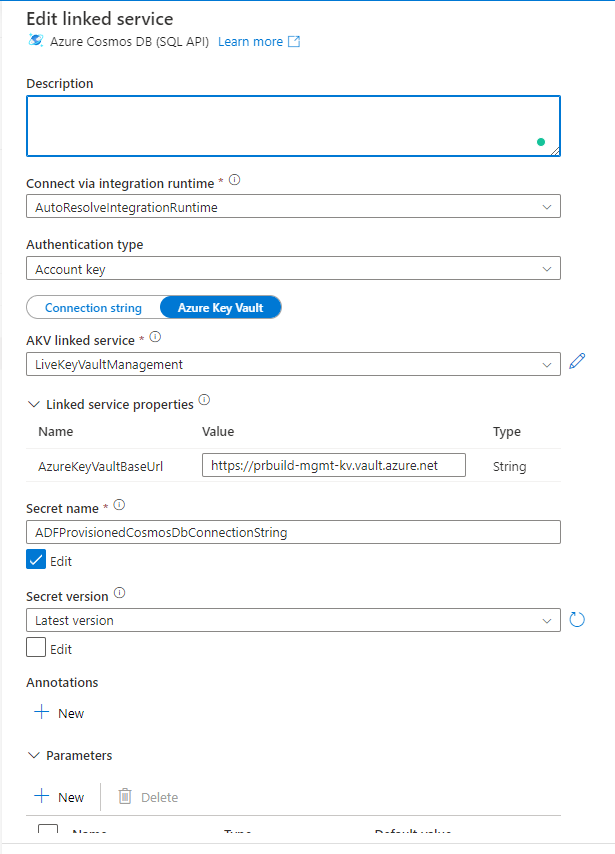
Task: Select the Azure Key Vault tab
Action: [x=220, y=308]
